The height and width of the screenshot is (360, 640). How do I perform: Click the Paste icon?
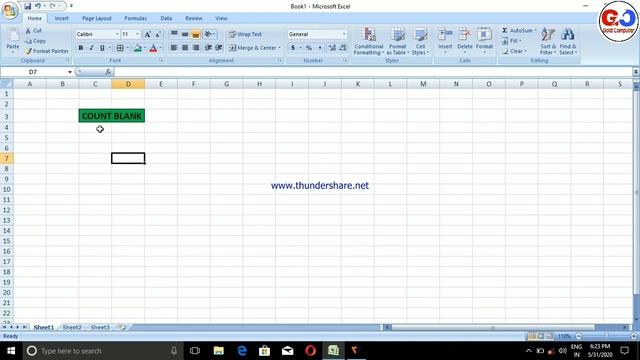[13, 36]
